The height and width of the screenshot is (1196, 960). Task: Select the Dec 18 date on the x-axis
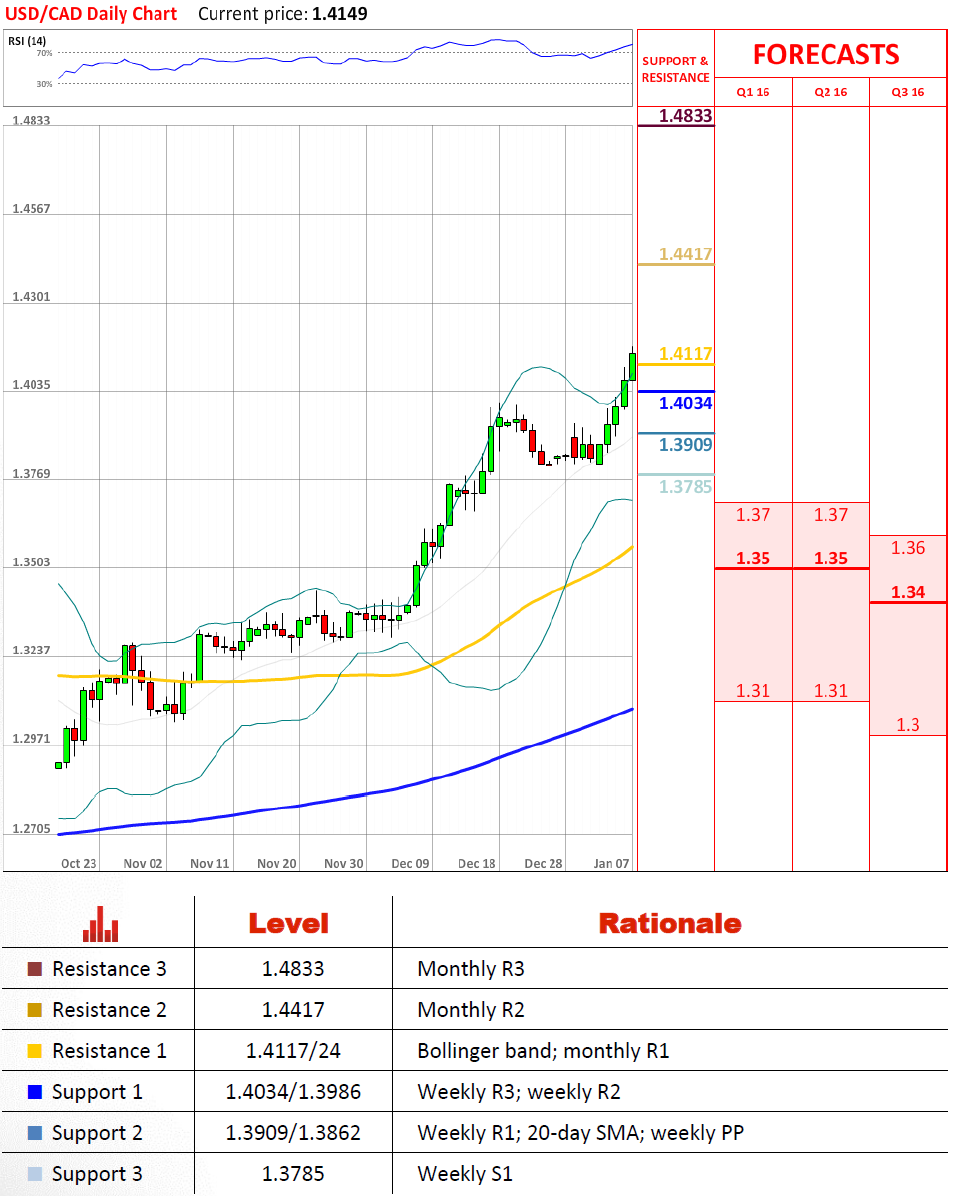coord(475,863)
